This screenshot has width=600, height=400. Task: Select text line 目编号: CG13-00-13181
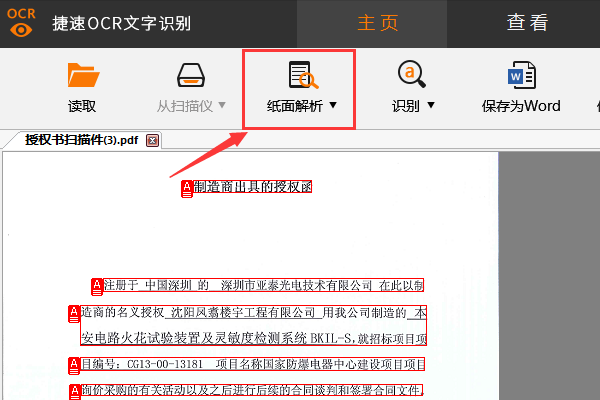click(253, 364)
